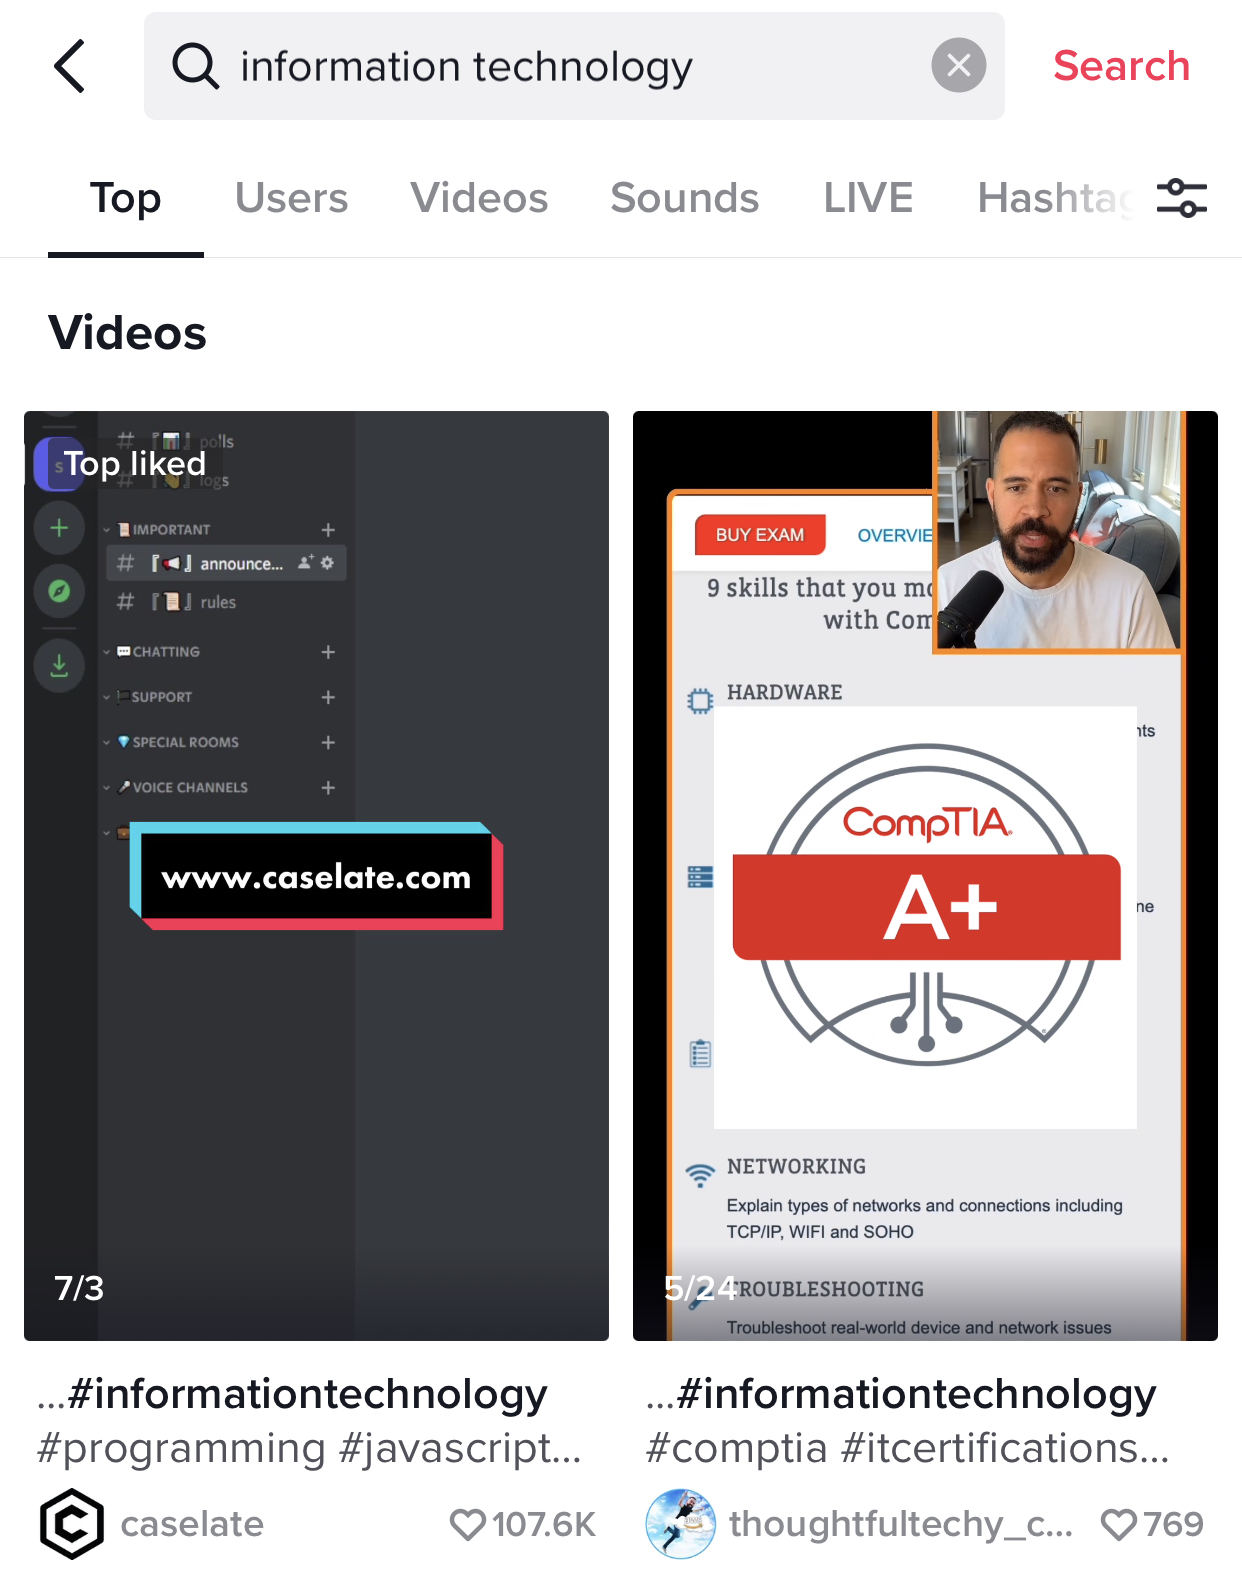
Task: Play the caselate Top liked video
Action: 316,875
